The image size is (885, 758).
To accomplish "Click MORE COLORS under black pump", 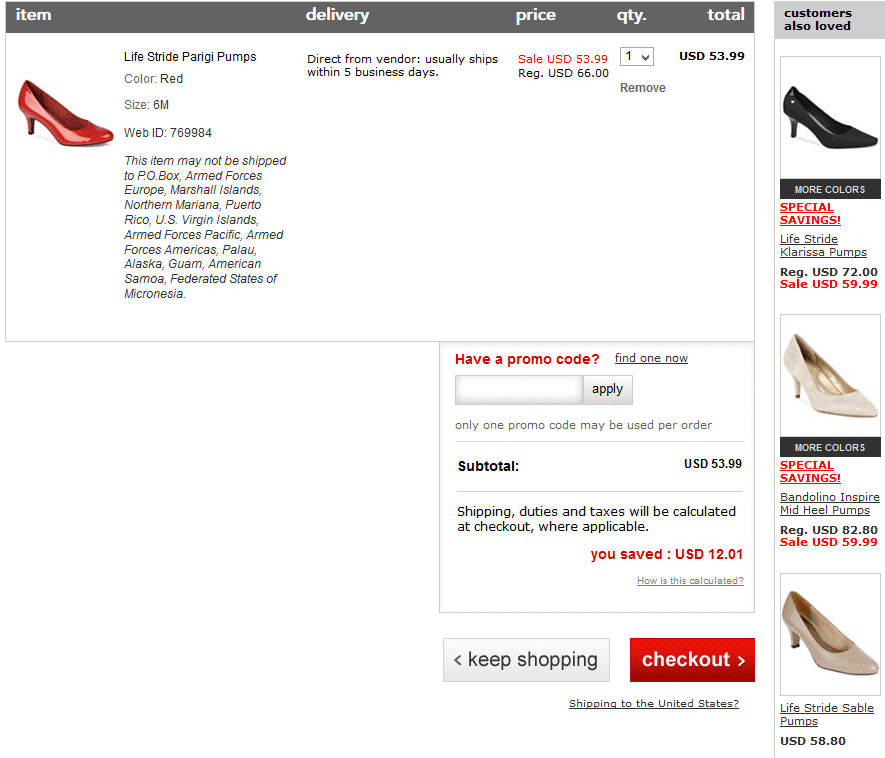I will point(830,189).
